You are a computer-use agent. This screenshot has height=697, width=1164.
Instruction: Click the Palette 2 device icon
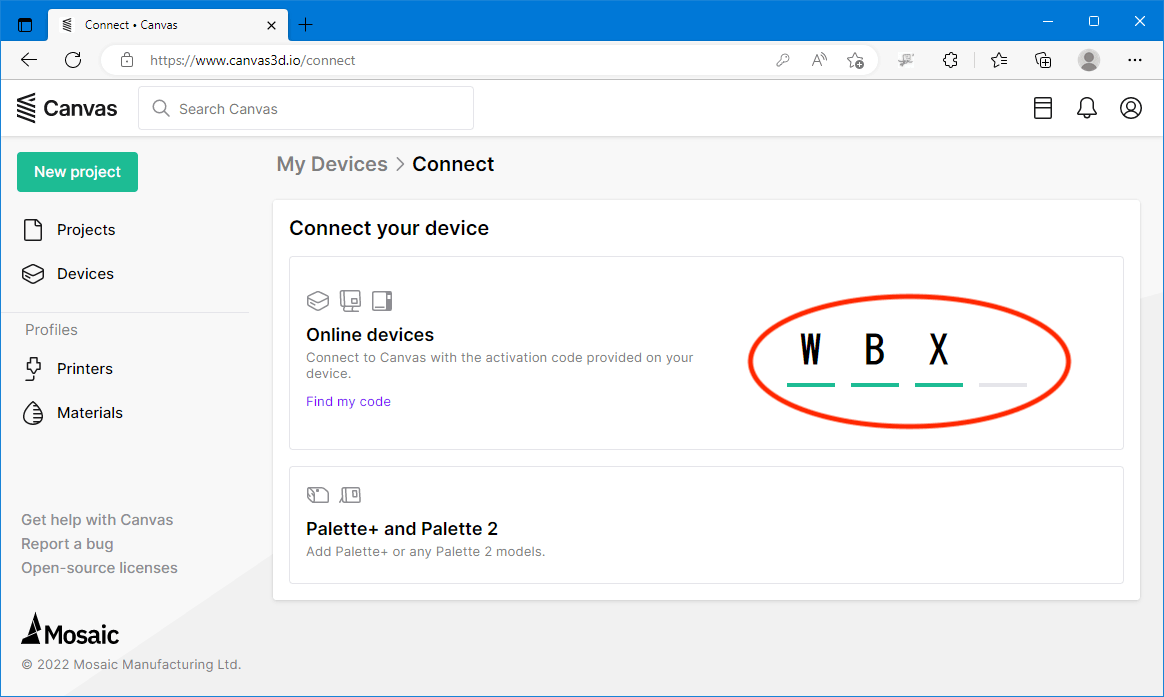click(350, 495)
